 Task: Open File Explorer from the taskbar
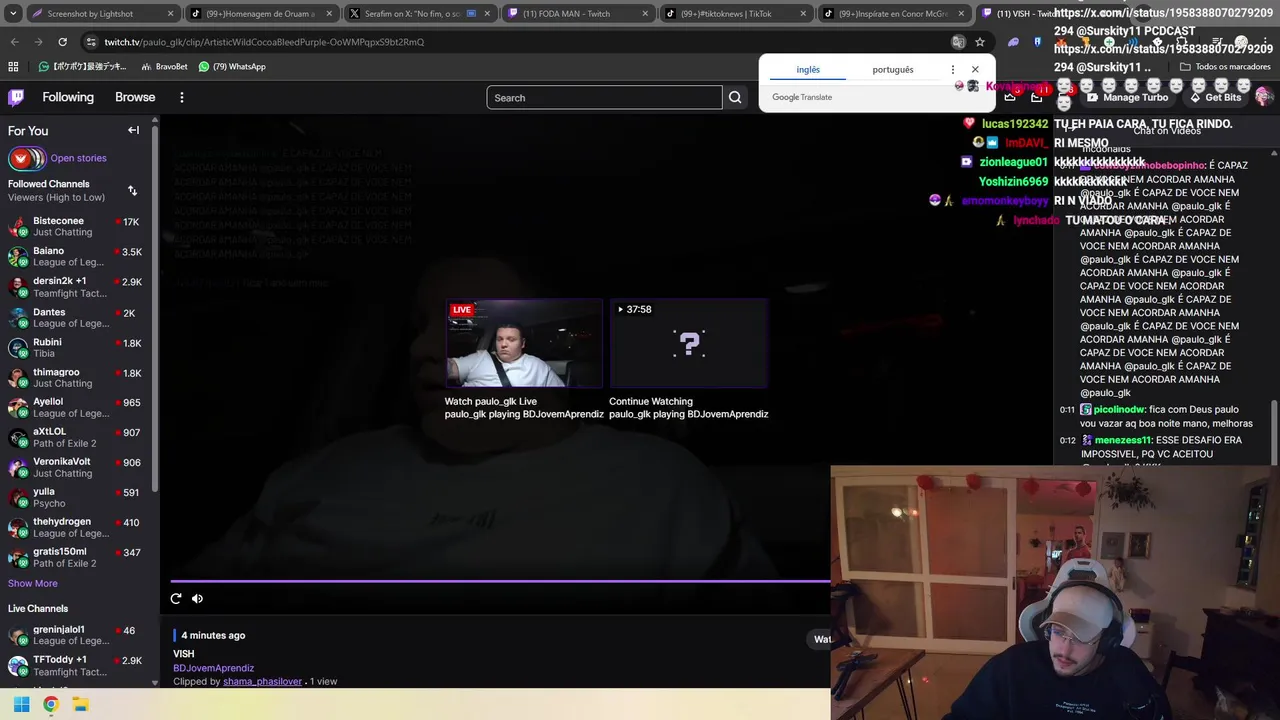(81, 704)
